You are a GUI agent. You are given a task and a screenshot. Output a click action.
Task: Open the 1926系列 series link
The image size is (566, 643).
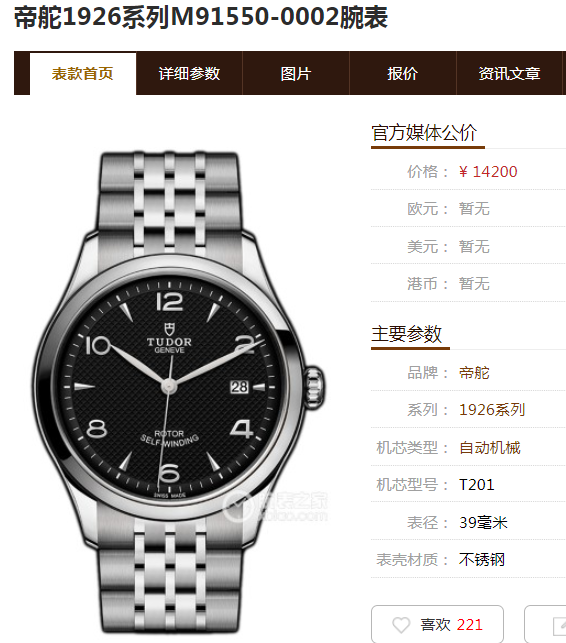click(x=492, y=410)
